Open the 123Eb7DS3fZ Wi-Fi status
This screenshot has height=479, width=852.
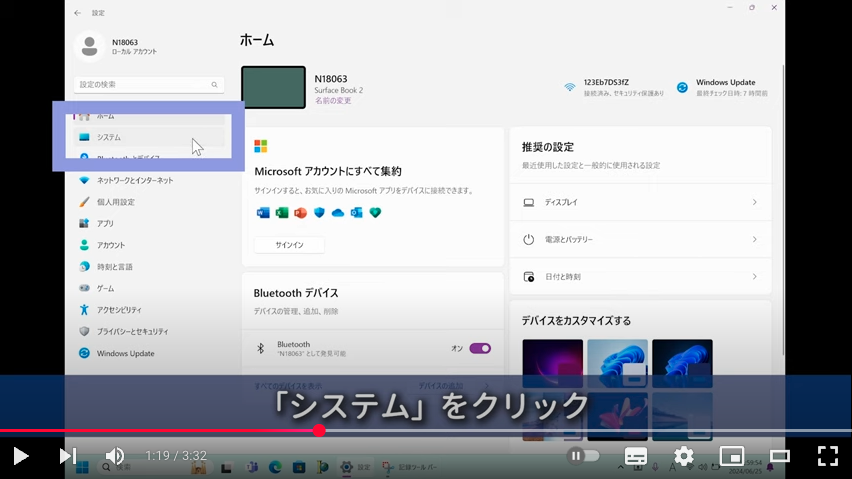pos(614,87)
